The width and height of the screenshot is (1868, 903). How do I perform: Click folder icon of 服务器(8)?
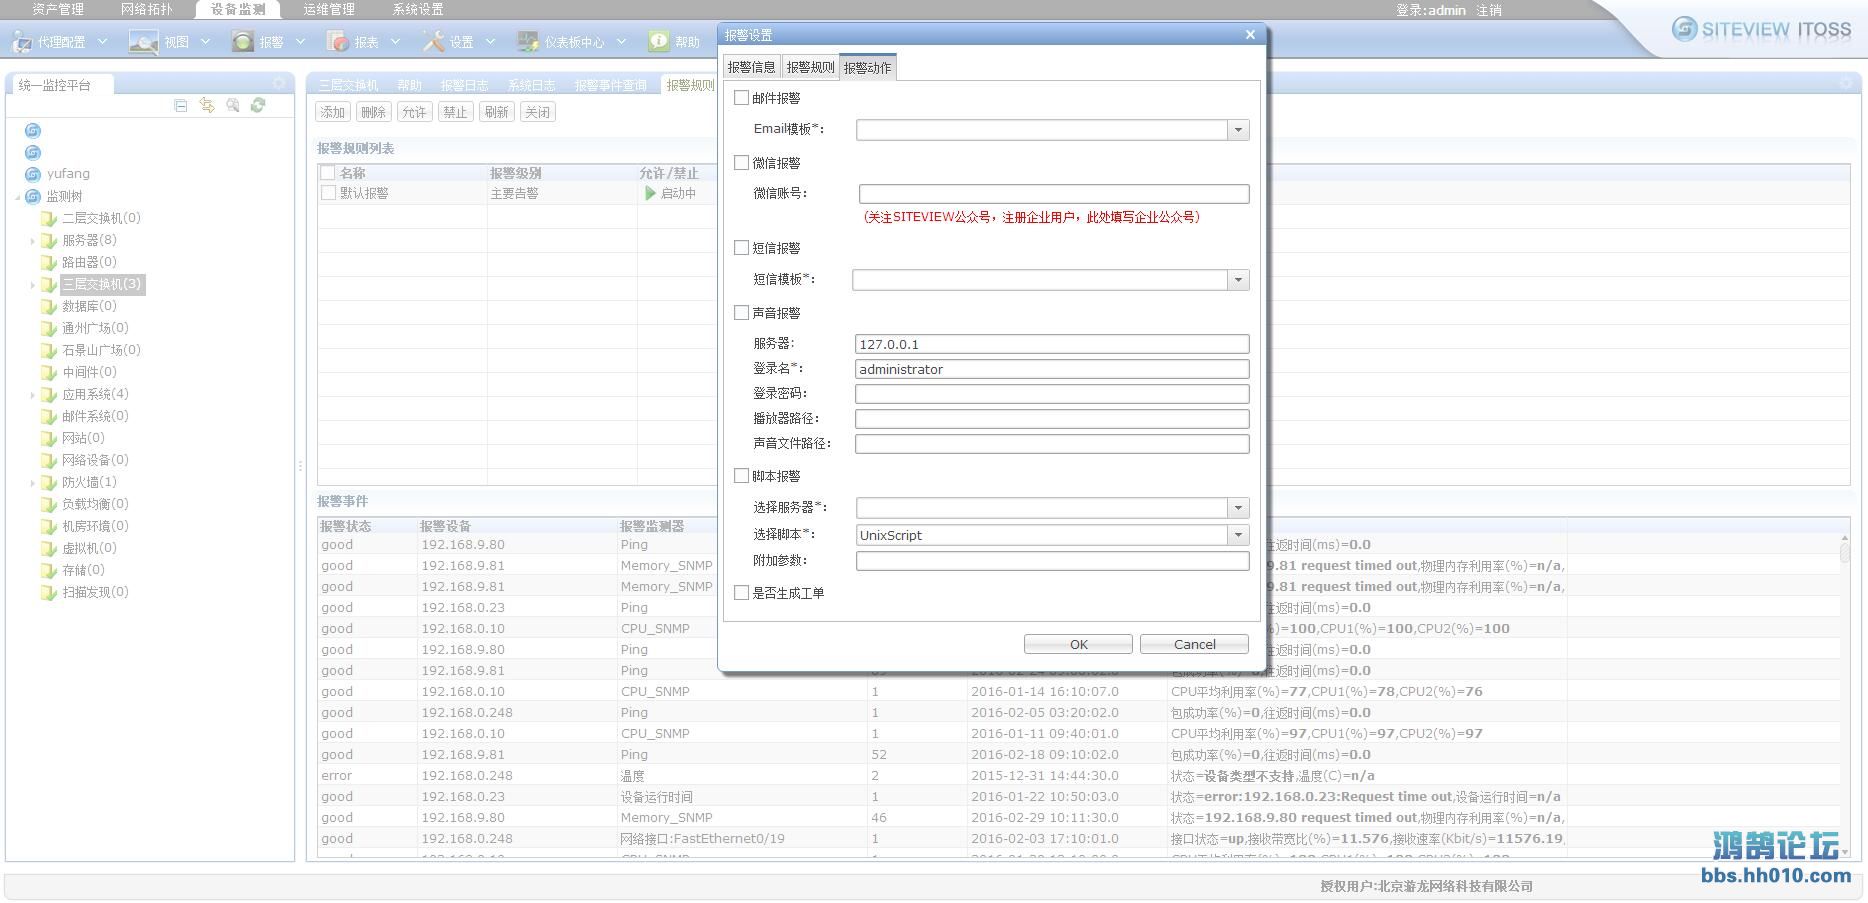[x=48, y=240]
